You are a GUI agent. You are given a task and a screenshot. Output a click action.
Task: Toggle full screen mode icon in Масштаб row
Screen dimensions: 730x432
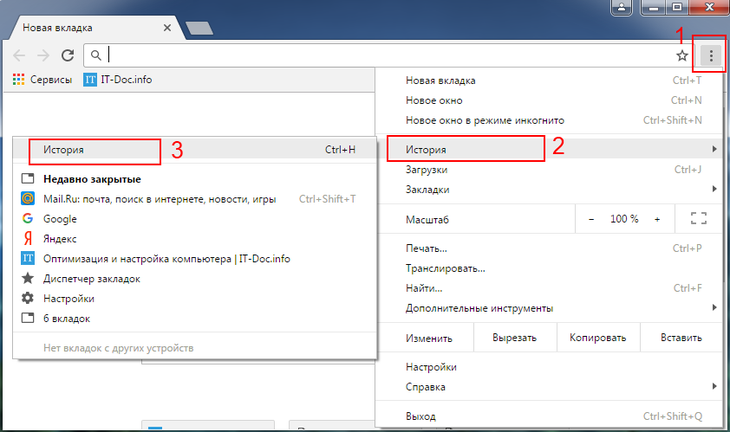(698, 218)
